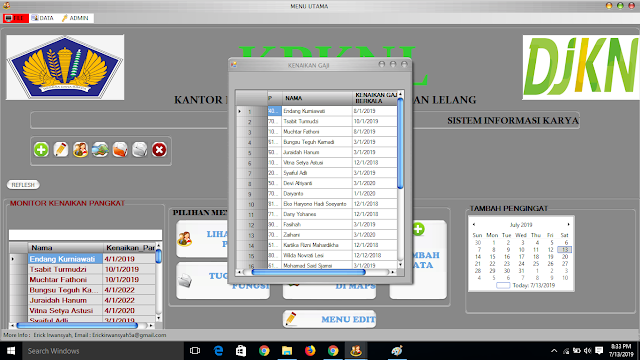
Task: Select Bungsu Teguh Ka... in Monitor Kenaikan Pangkat
Action: pyautogui.click(x=65, y=290)
